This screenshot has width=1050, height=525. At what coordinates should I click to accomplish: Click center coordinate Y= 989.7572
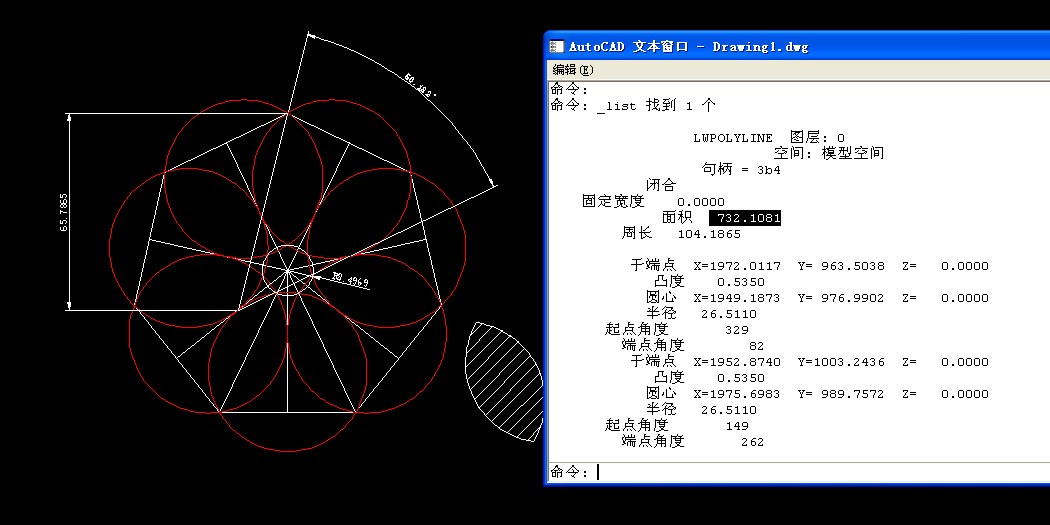[x=841, y=394]
